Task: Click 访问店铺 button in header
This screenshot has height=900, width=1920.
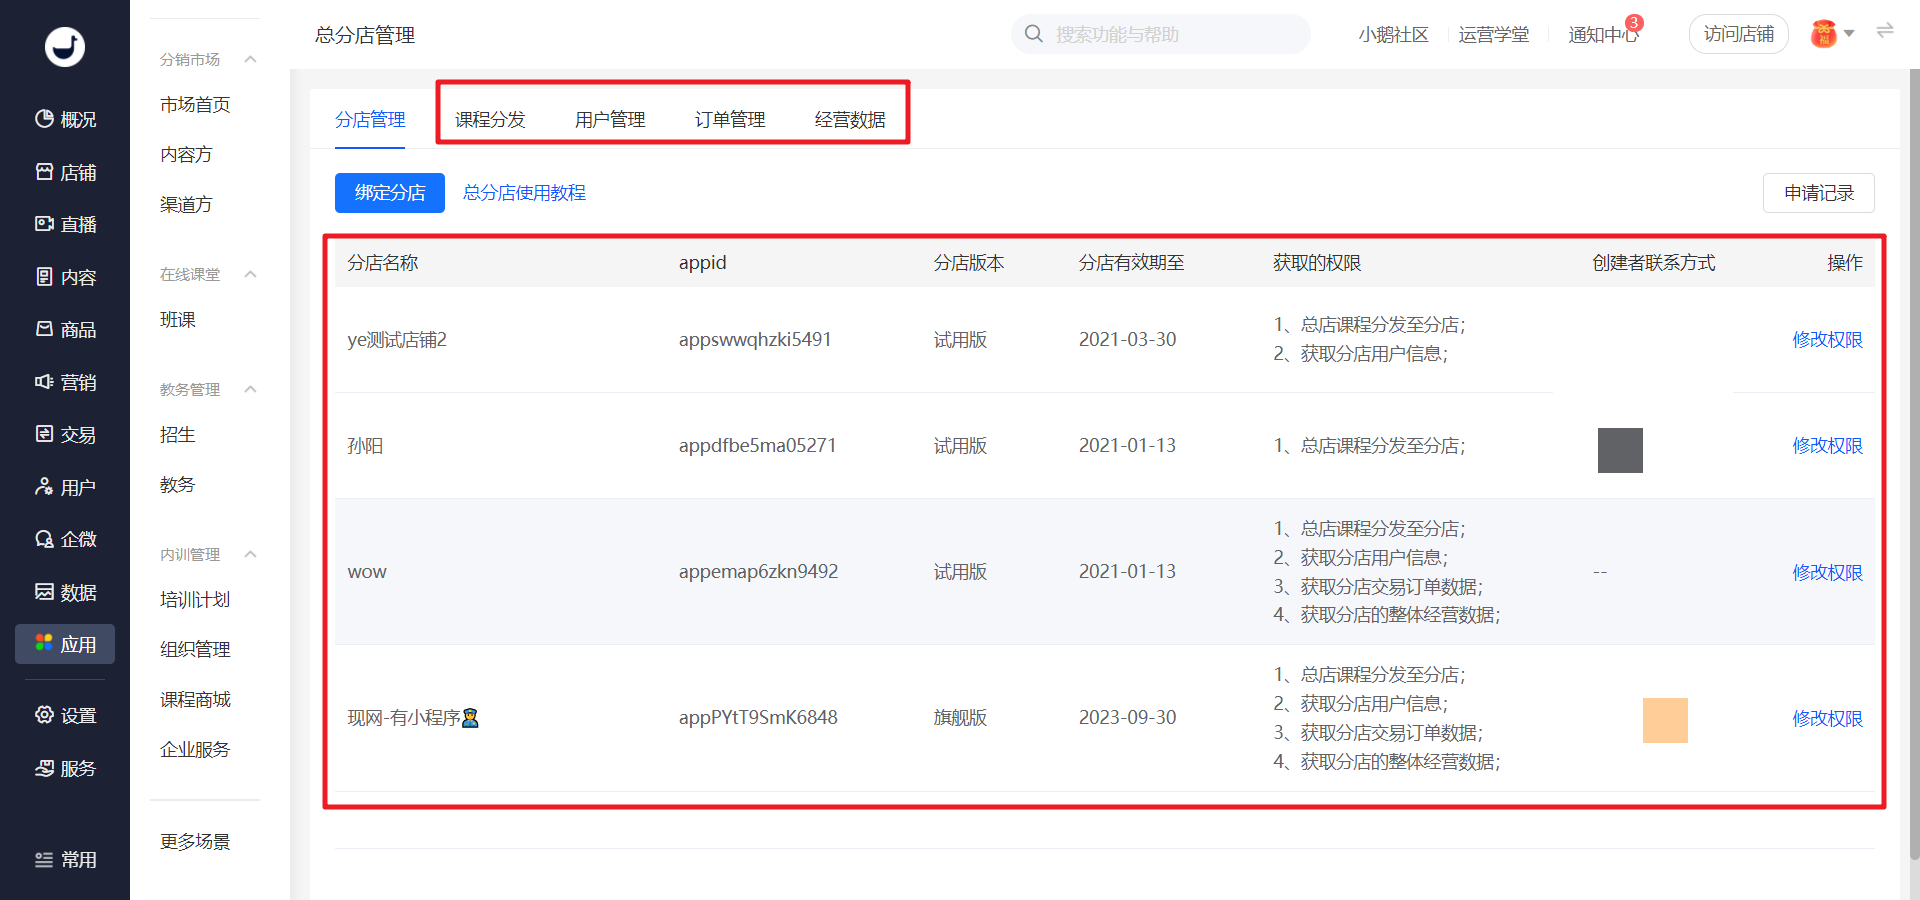Action: 1739,34
